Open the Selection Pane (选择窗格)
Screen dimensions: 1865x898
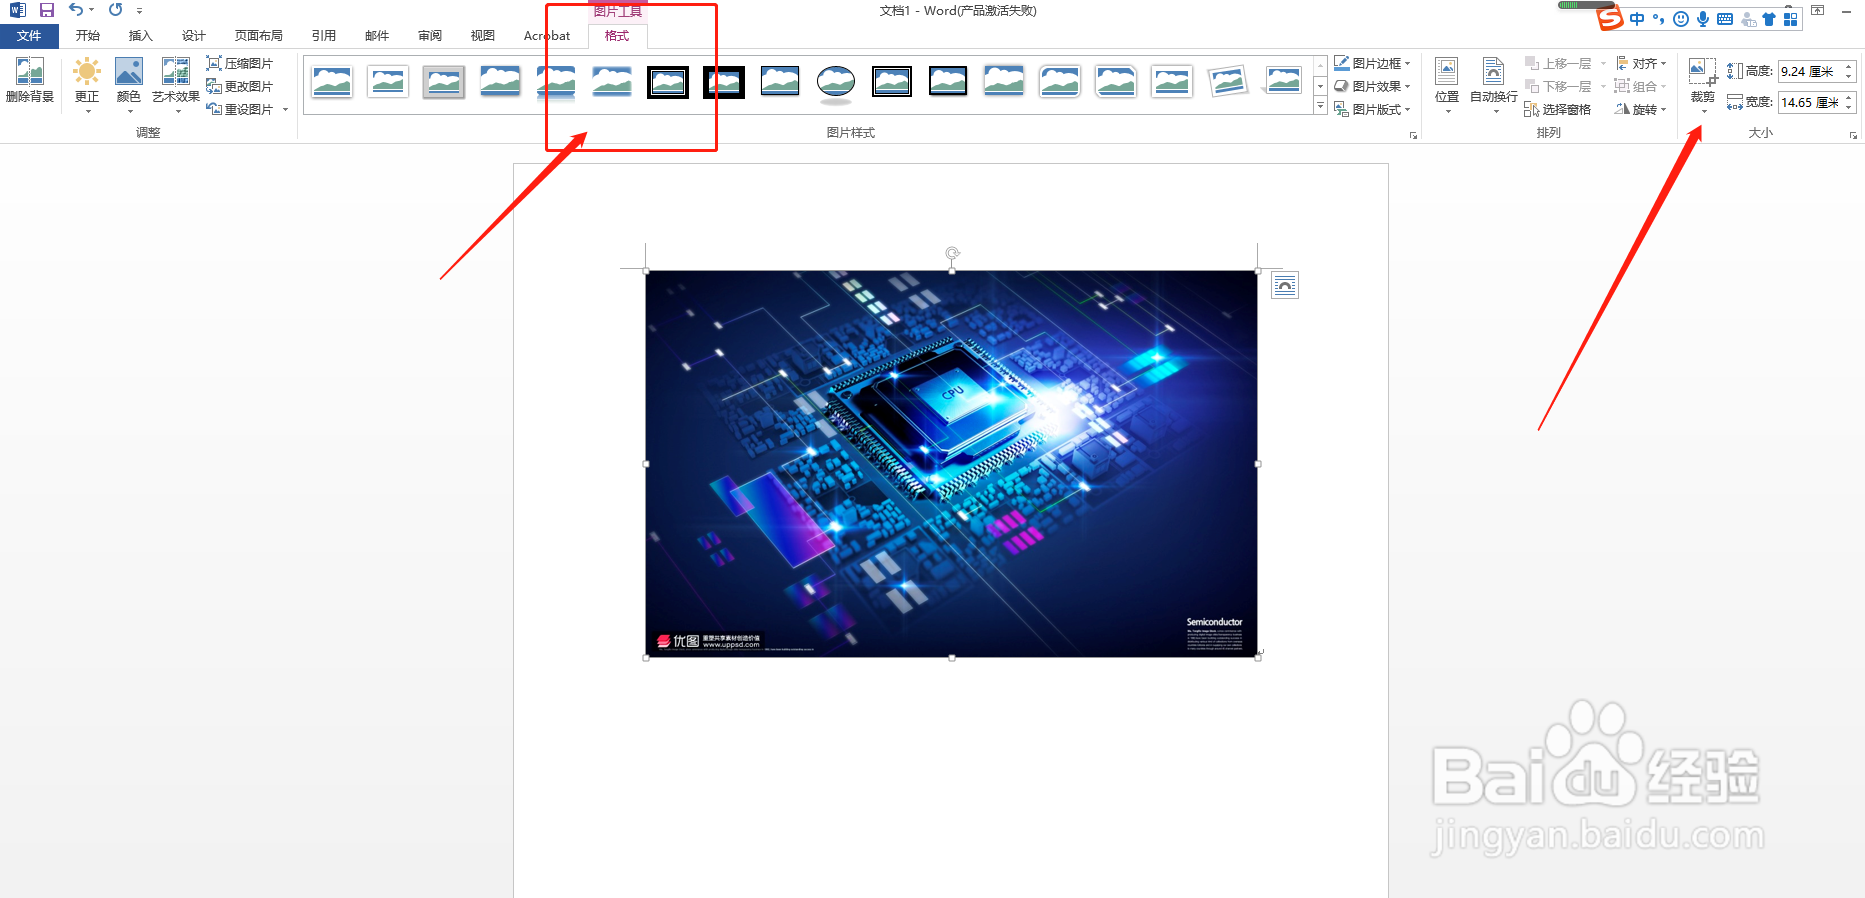[x=1558, y=109]
